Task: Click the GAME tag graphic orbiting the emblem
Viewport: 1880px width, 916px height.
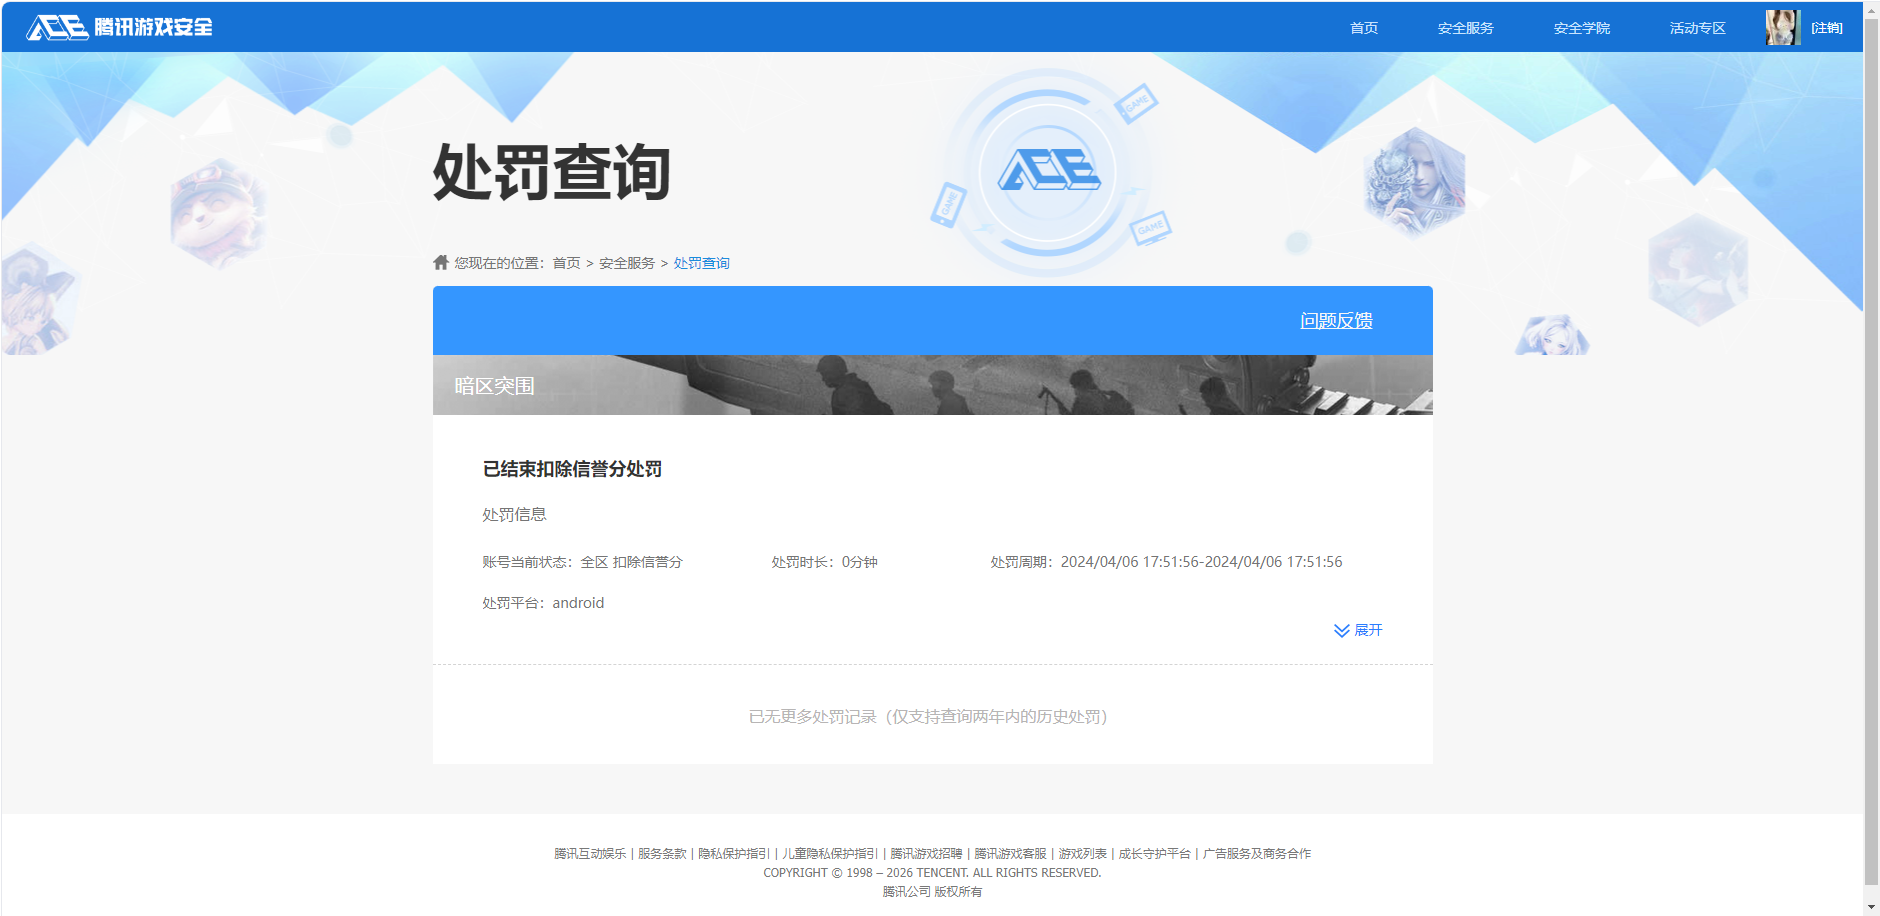Action: tap(1139, 103)
